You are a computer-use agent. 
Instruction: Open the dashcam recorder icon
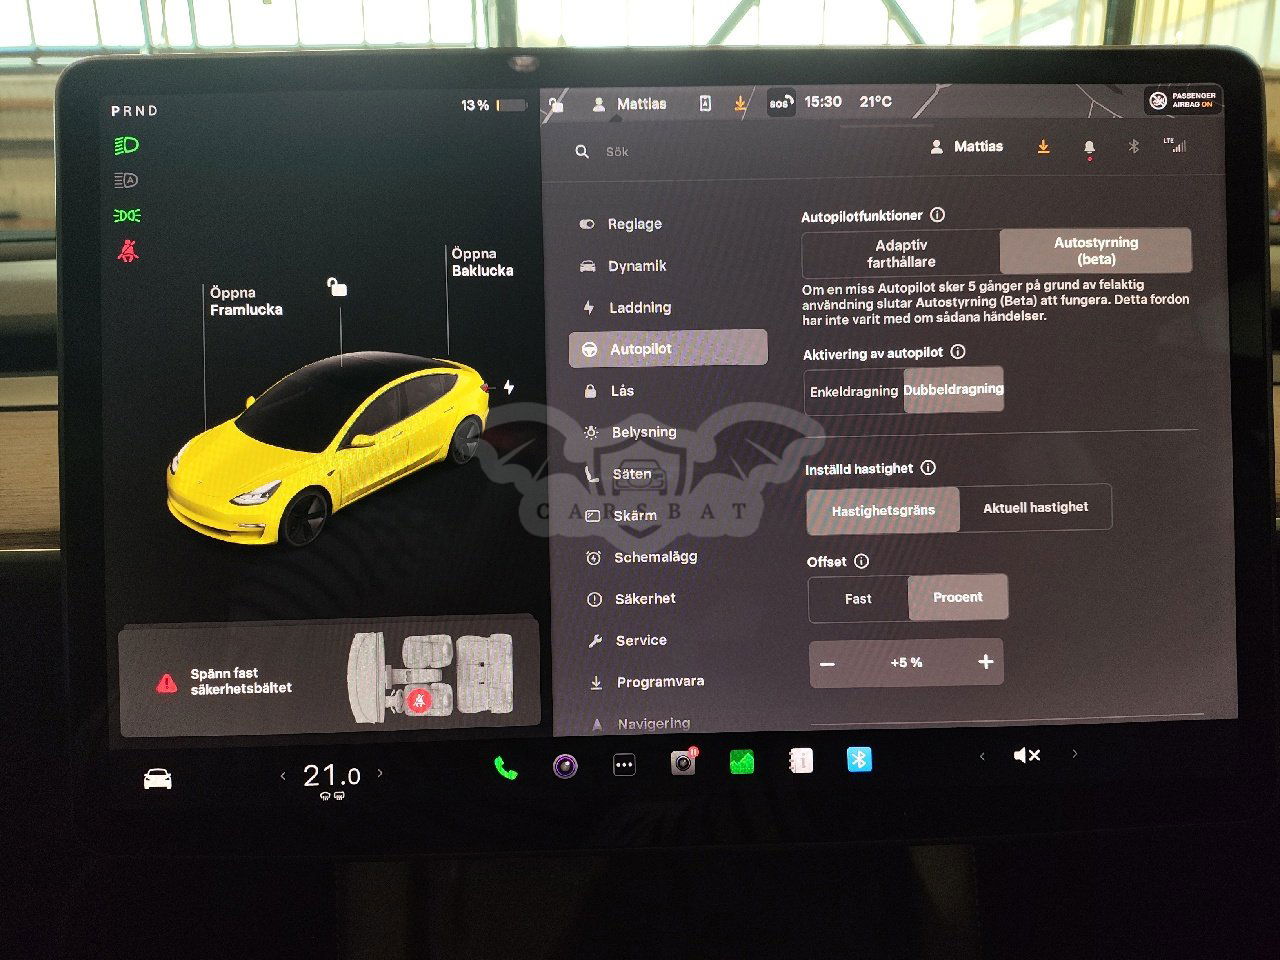pyautogui.click(x=683, y=763)
